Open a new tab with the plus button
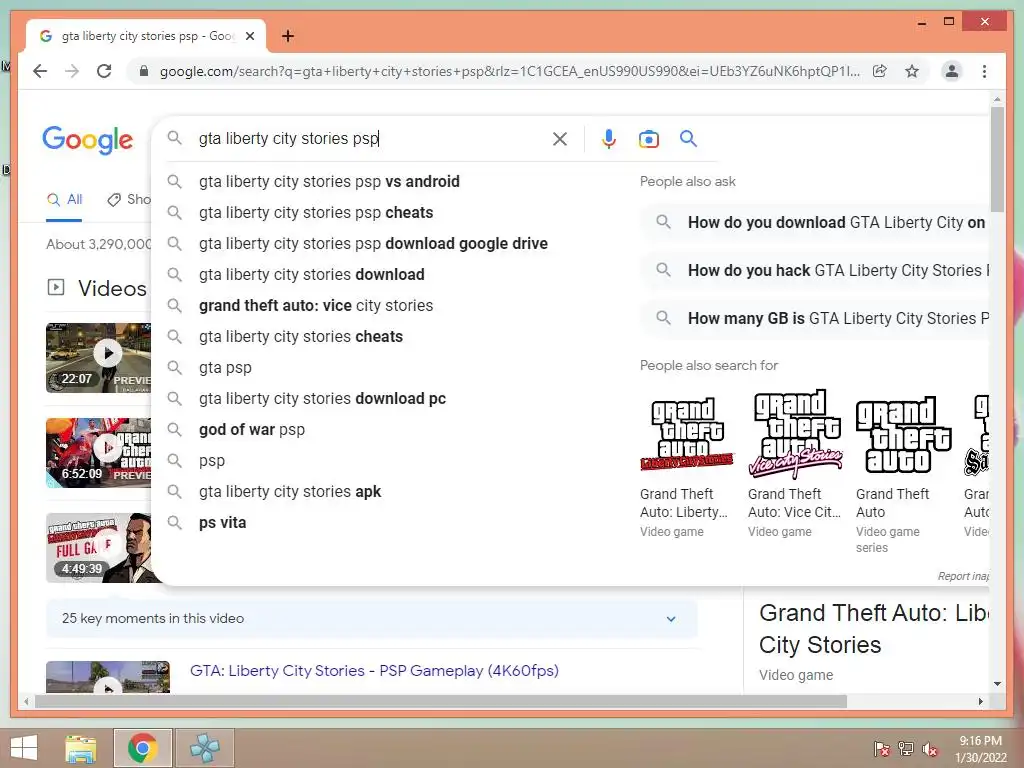This screenshot has height=768, width=1024. (x=288, y=36)
